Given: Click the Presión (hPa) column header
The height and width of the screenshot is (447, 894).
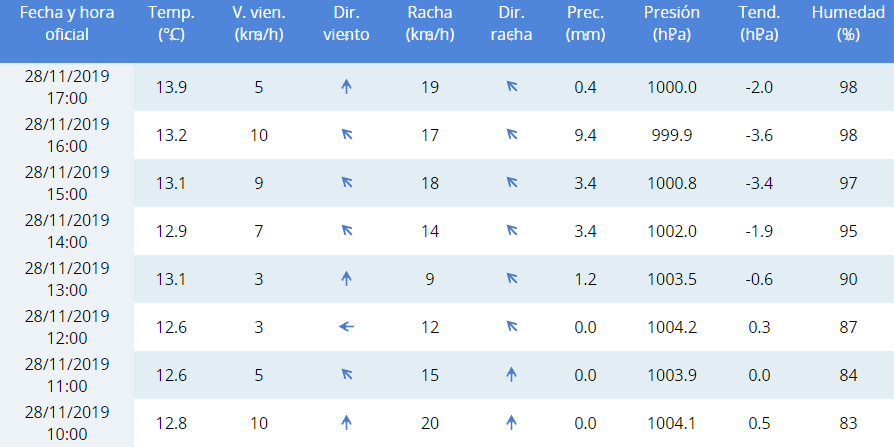Looking at the screenshot, I should pos(672,24).
